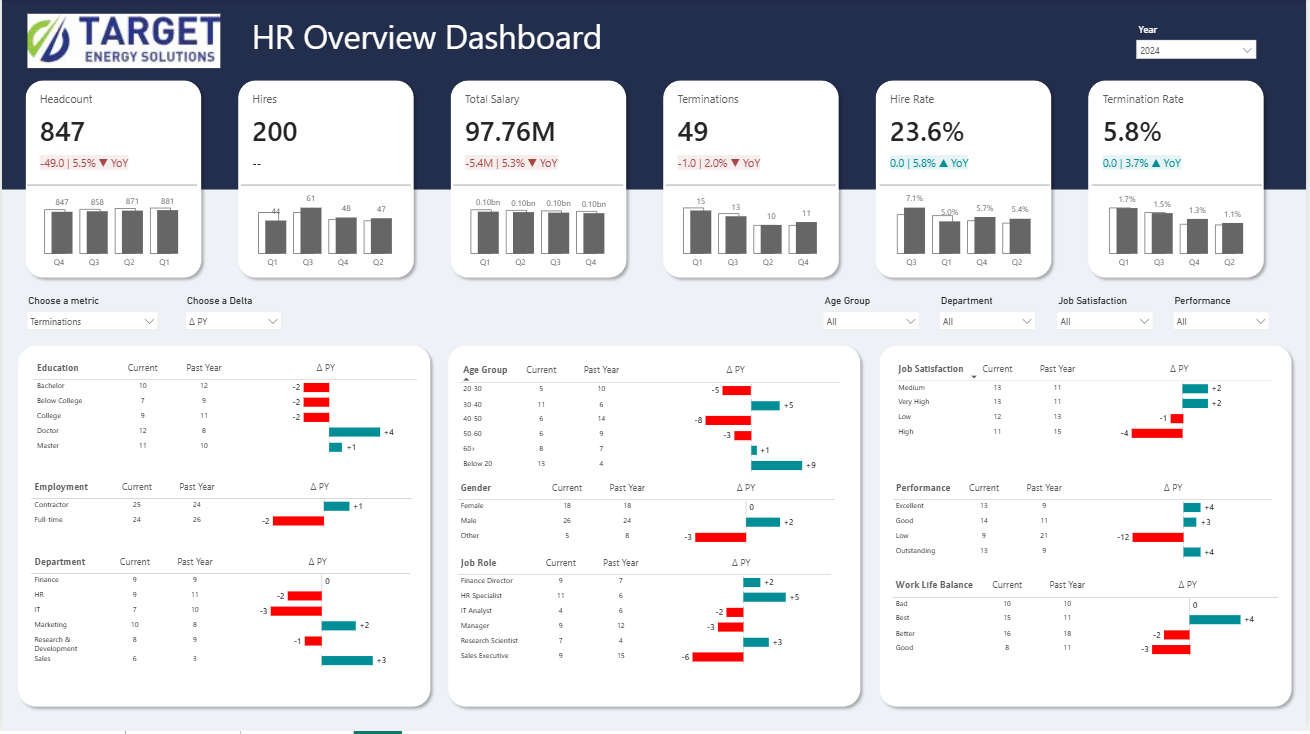Click Headcount YoY change -49.0 | 5.5%
This screenshot has height=734, width=1310.
pos(84,163)
